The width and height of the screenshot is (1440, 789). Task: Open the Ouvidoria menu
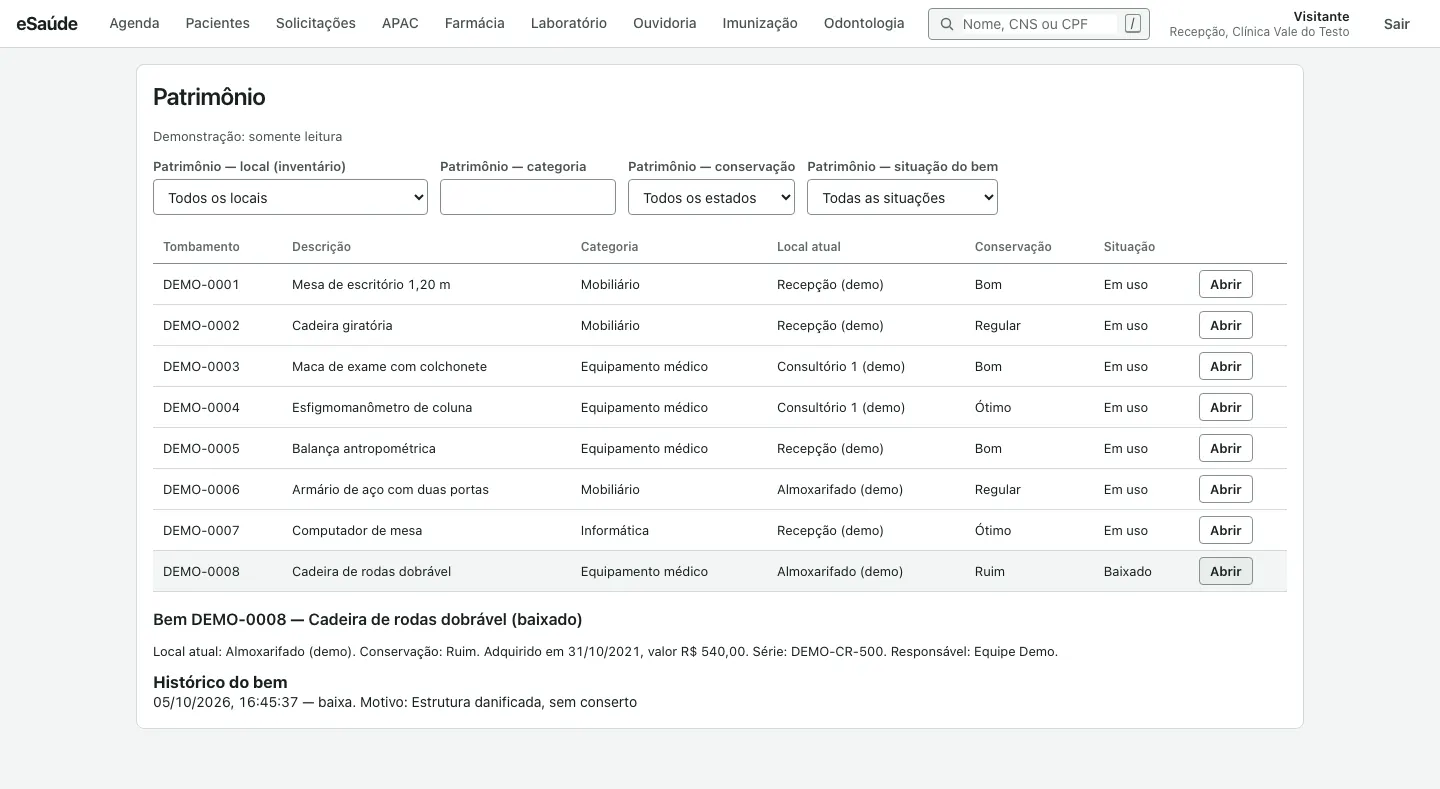(665, 23)
